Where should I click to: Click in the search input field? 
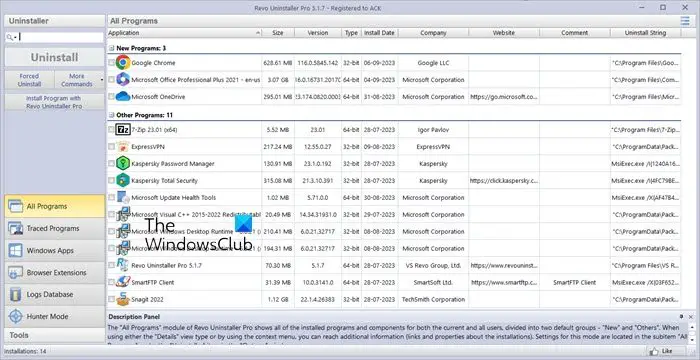point(61,38)
